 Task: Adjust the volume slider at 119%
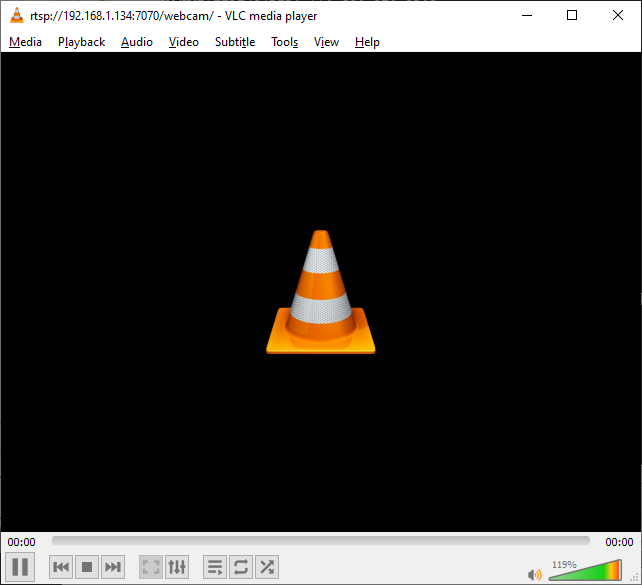(x=585, y=570)
